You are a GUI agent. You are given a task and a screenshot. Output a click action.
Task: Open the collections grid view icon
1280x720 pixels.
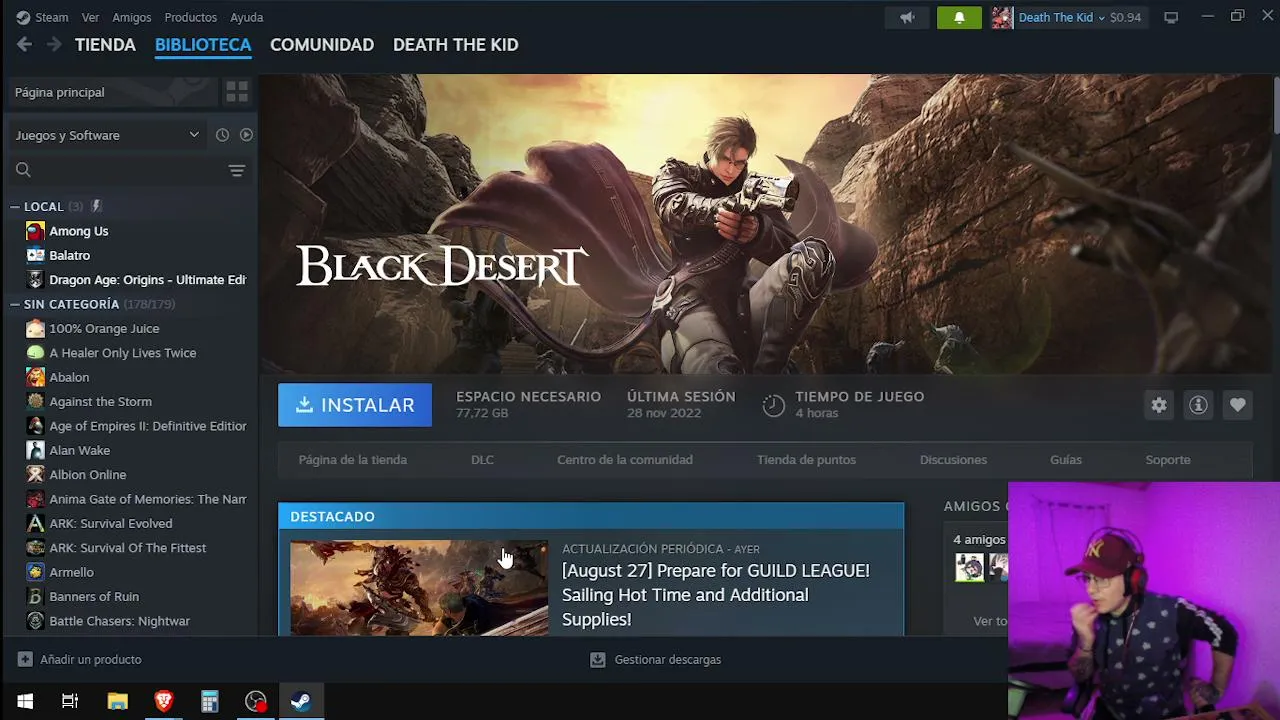click(x=237, y=92)
